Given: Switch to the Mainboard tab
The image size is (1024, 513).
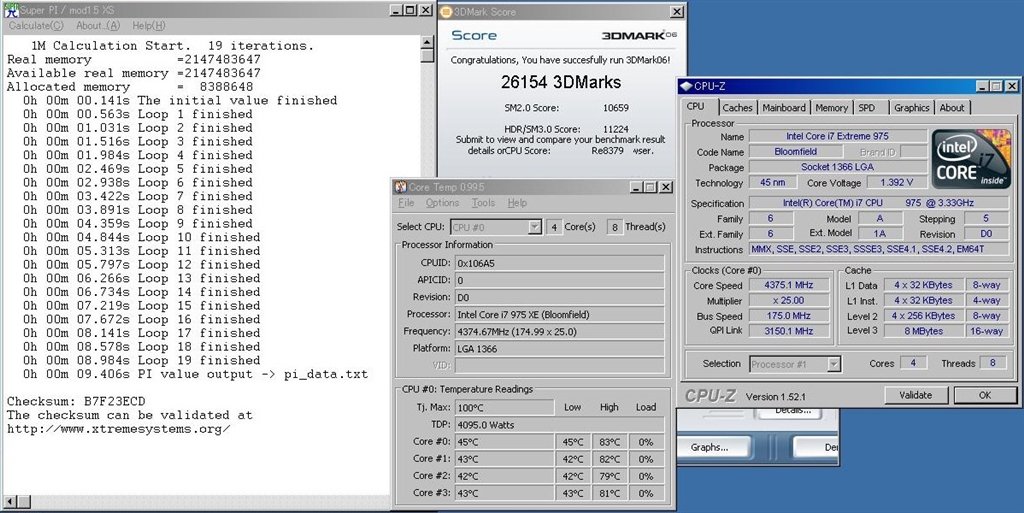Looking at the screenshot, I should pyautogui.click(x=783, y=108).
